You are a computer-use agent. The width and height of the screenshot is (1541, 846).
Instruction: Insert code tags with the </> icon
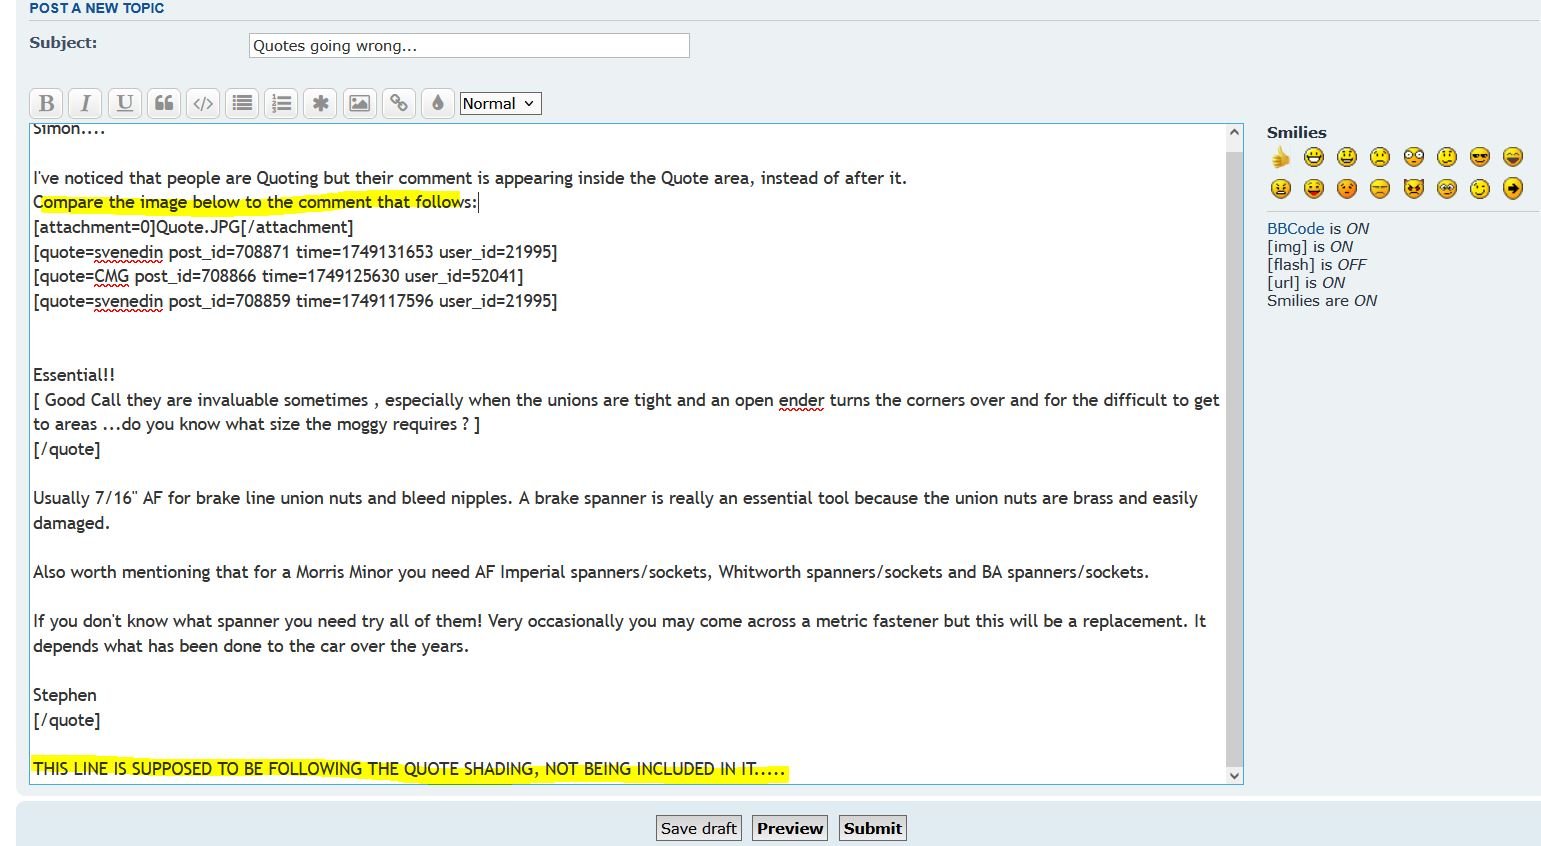(203, 103)
